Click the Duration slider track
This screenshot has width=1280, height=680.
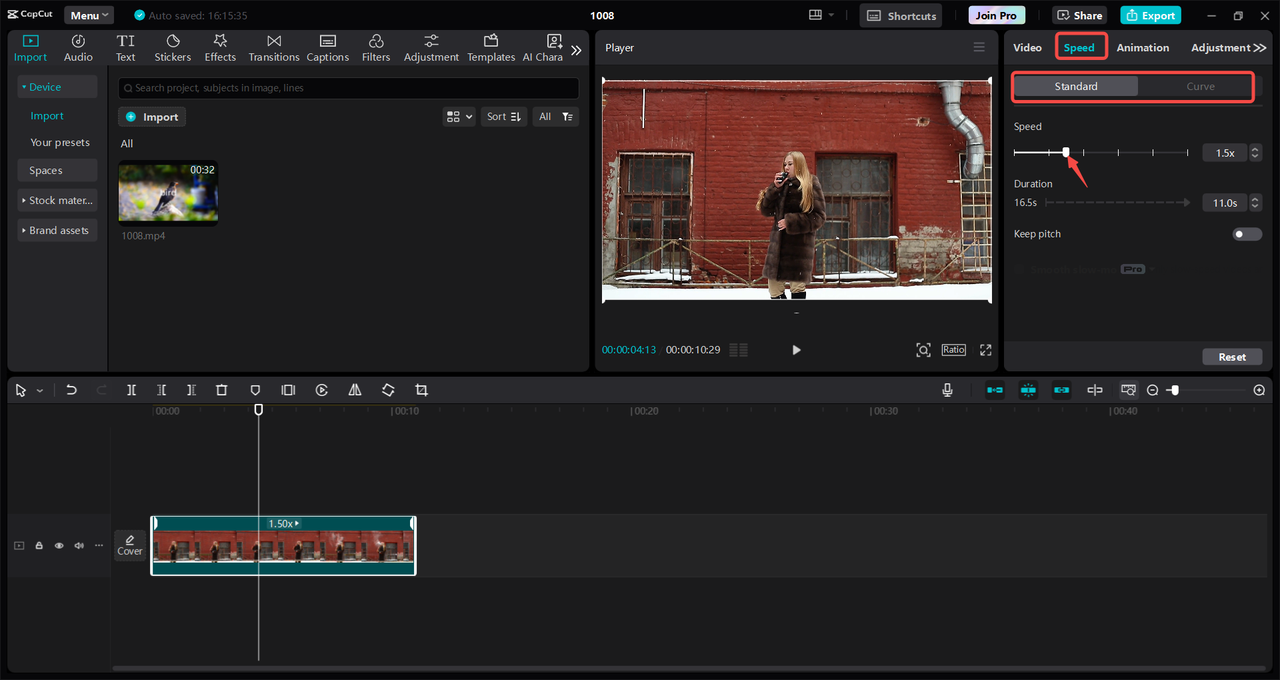[1117, 202]
